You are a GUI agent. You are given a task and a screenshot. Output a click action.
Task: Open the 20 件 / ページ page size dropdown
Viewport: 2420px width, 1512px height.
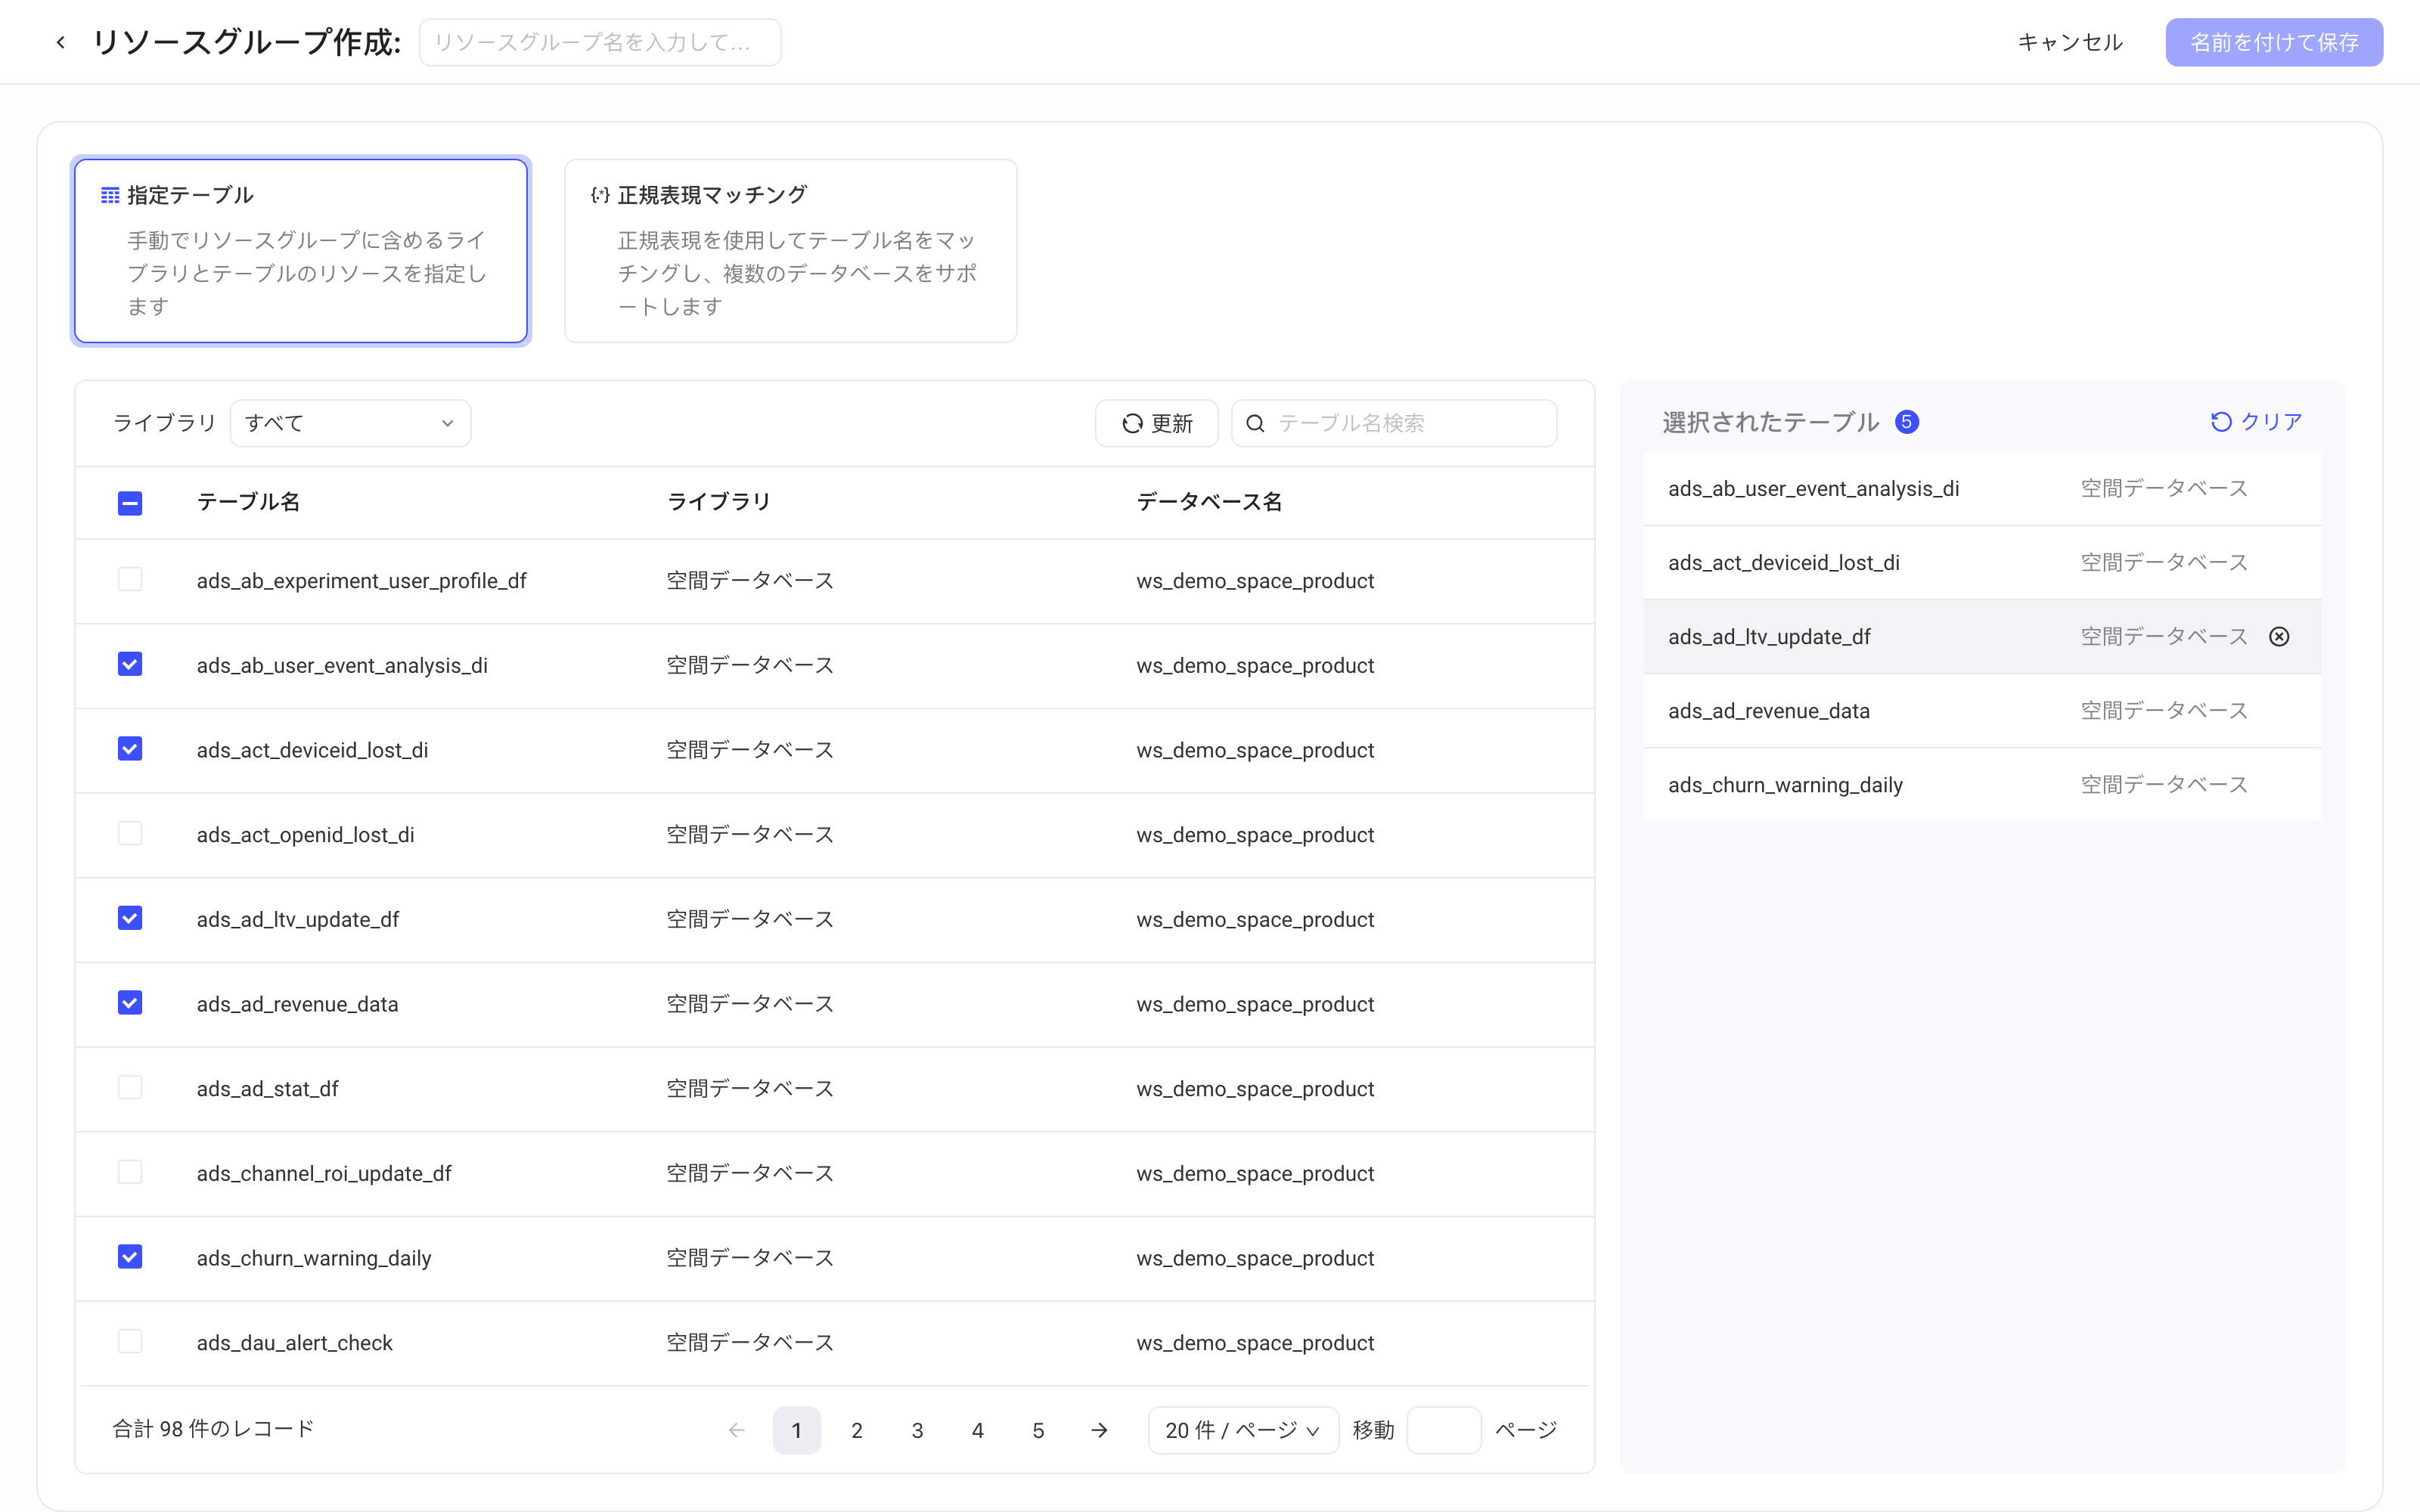(x=1243, y=1430)
